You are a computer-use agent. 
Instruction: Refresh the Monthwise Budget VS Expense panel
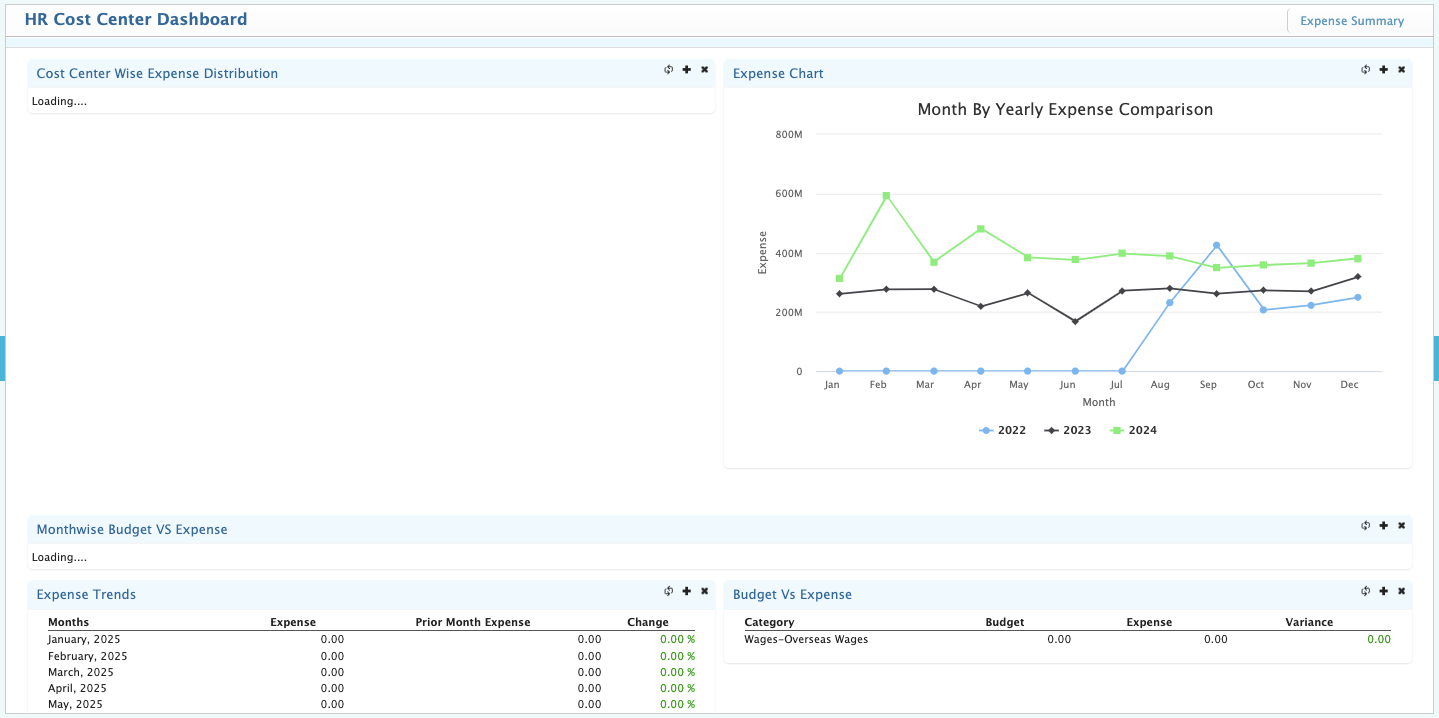coord(1364,525)
